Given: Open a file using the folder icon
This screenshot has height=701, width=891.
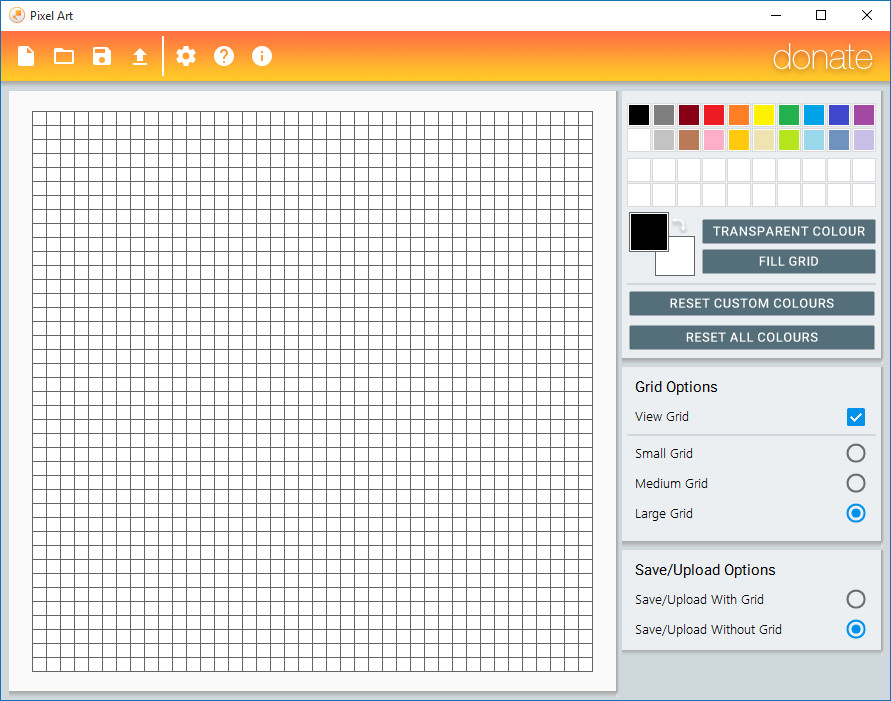Looking at the screenshot, I should [x=64, y=56].
